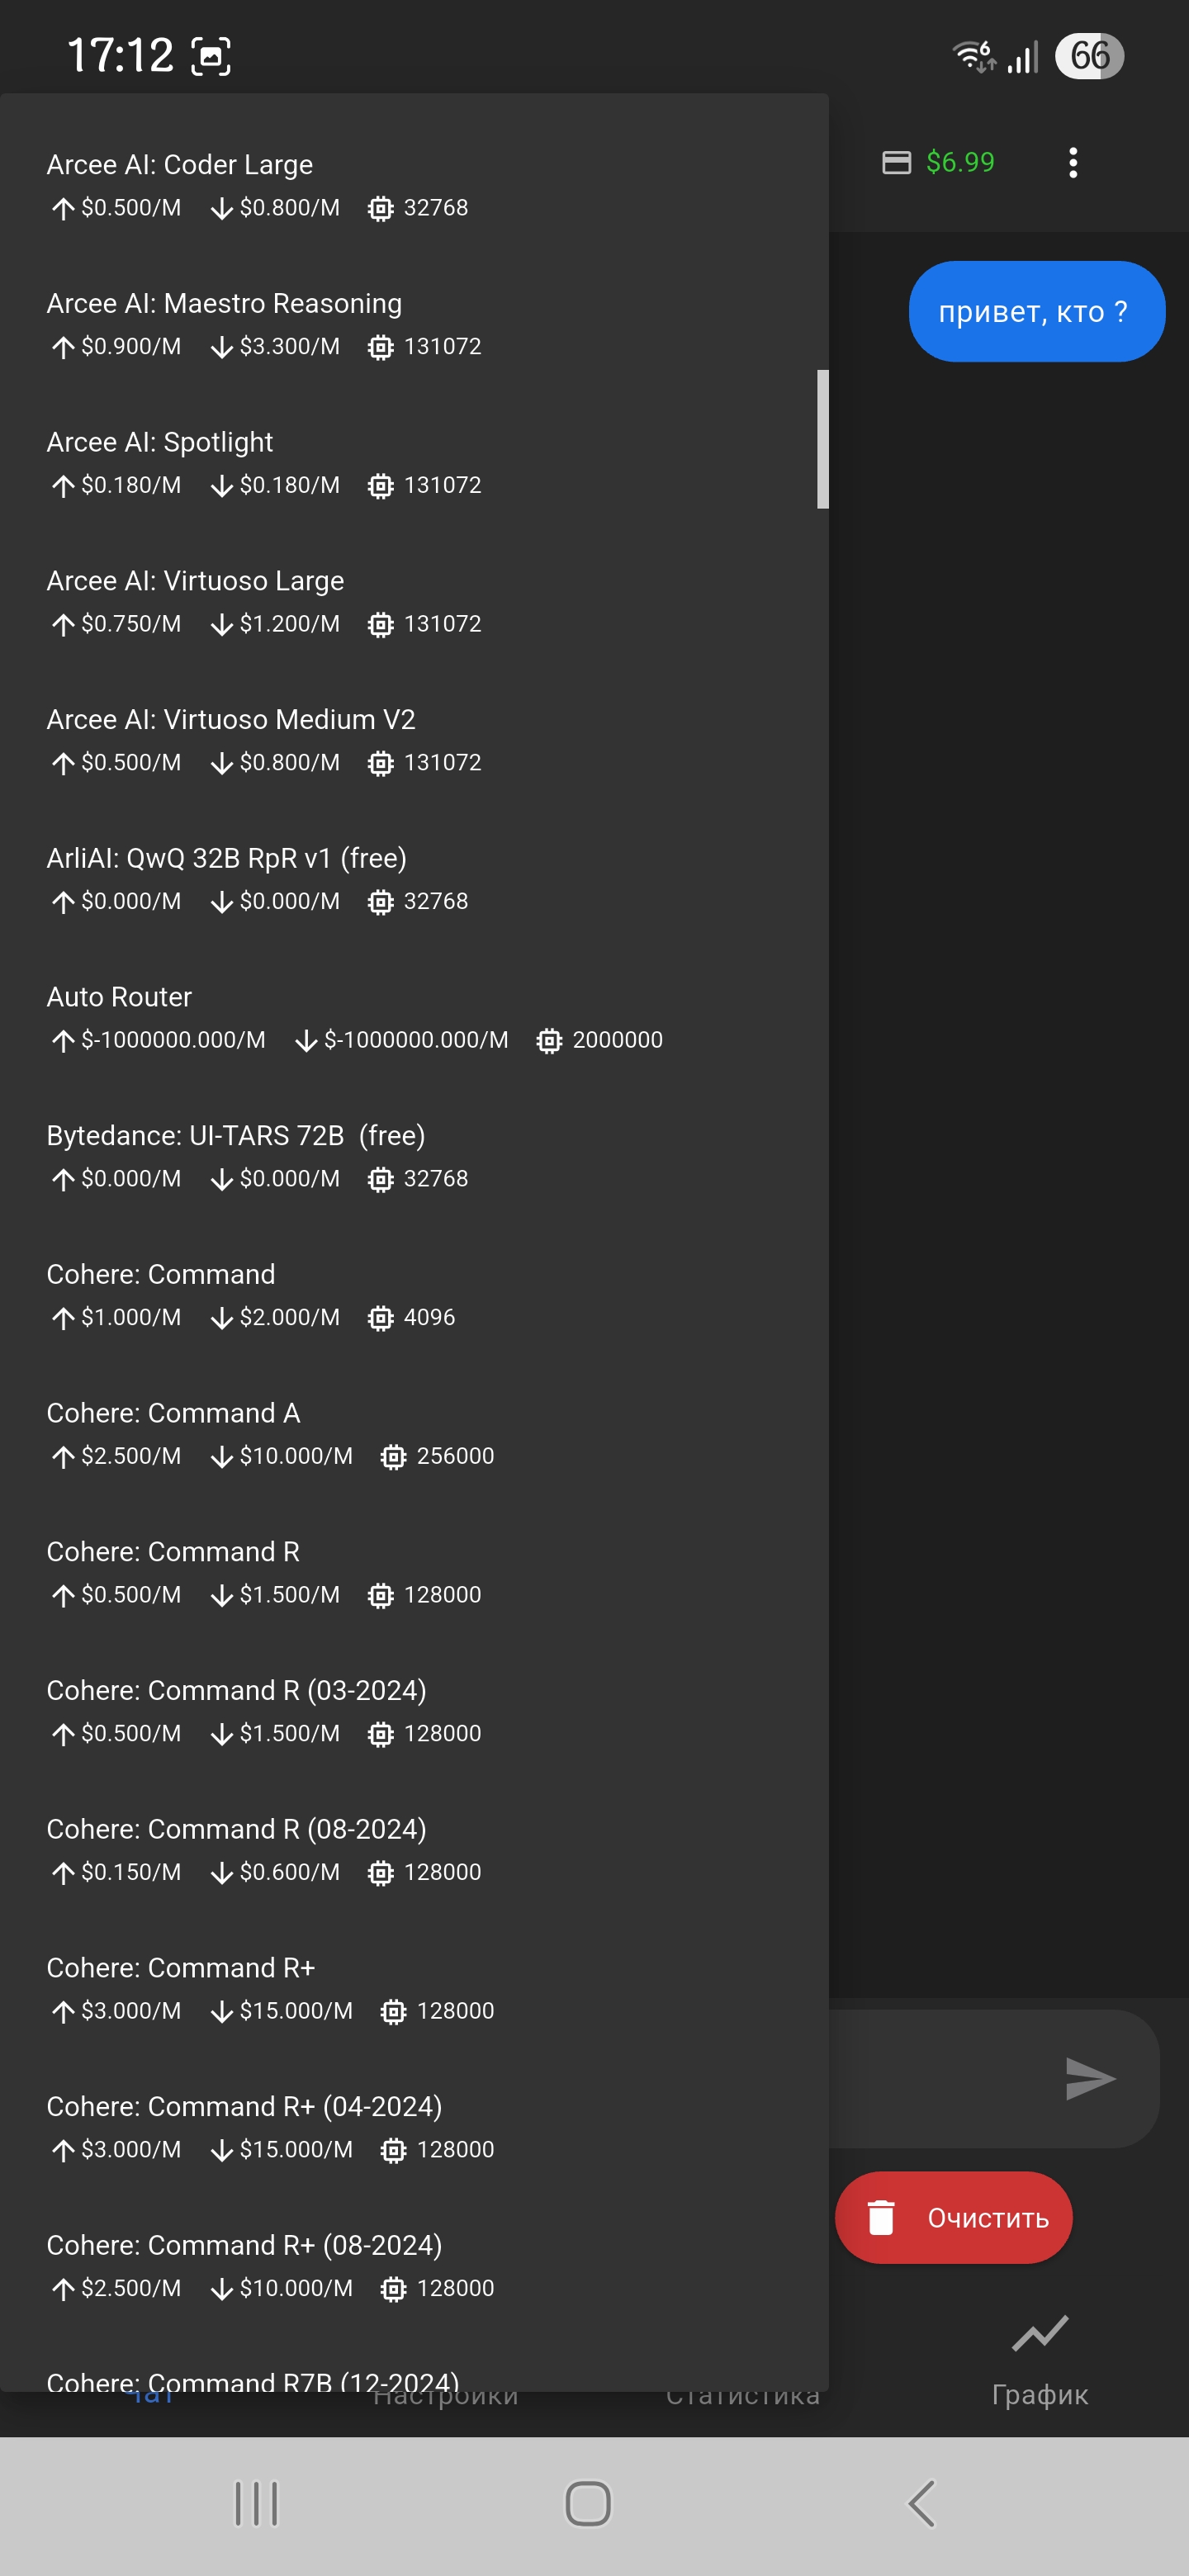The height and width of the screenshot is (2576, 1189).
Task: Tap the balance card icon
Action: pyautogui.click(x=896, y=162)
